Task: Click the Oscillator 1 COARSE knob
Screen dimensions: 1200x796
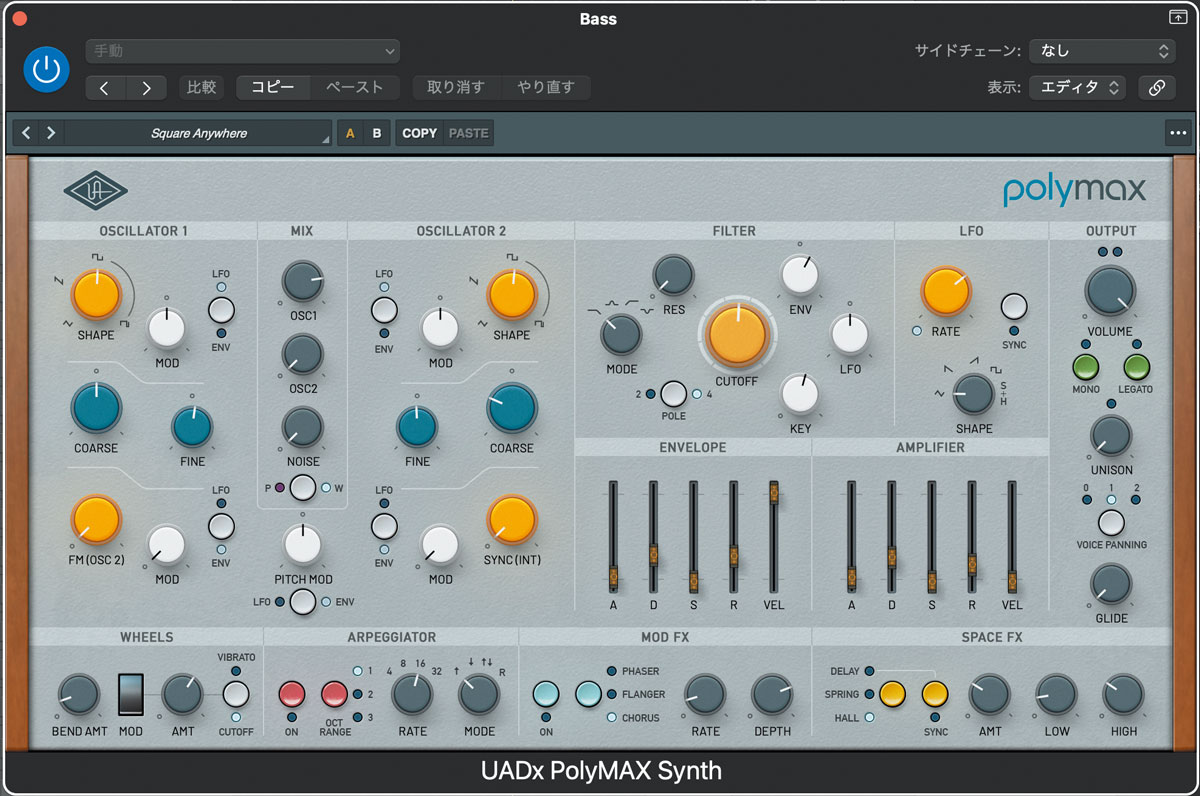Action: 96,407
